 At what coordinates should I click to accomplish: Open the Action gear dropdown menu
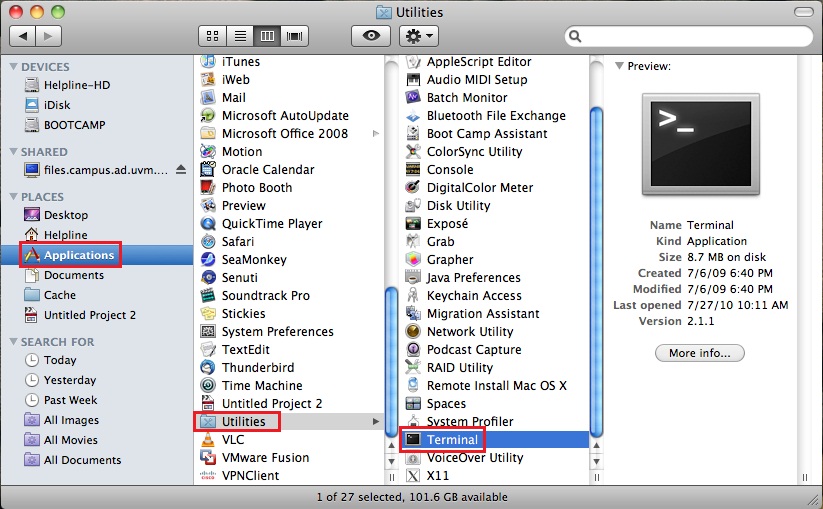418,36
